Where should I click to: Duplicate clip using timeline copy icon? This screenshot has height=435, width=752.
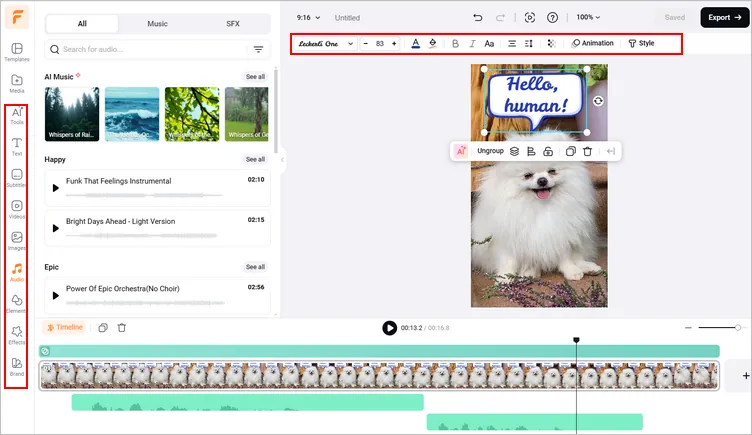[103, 328]
